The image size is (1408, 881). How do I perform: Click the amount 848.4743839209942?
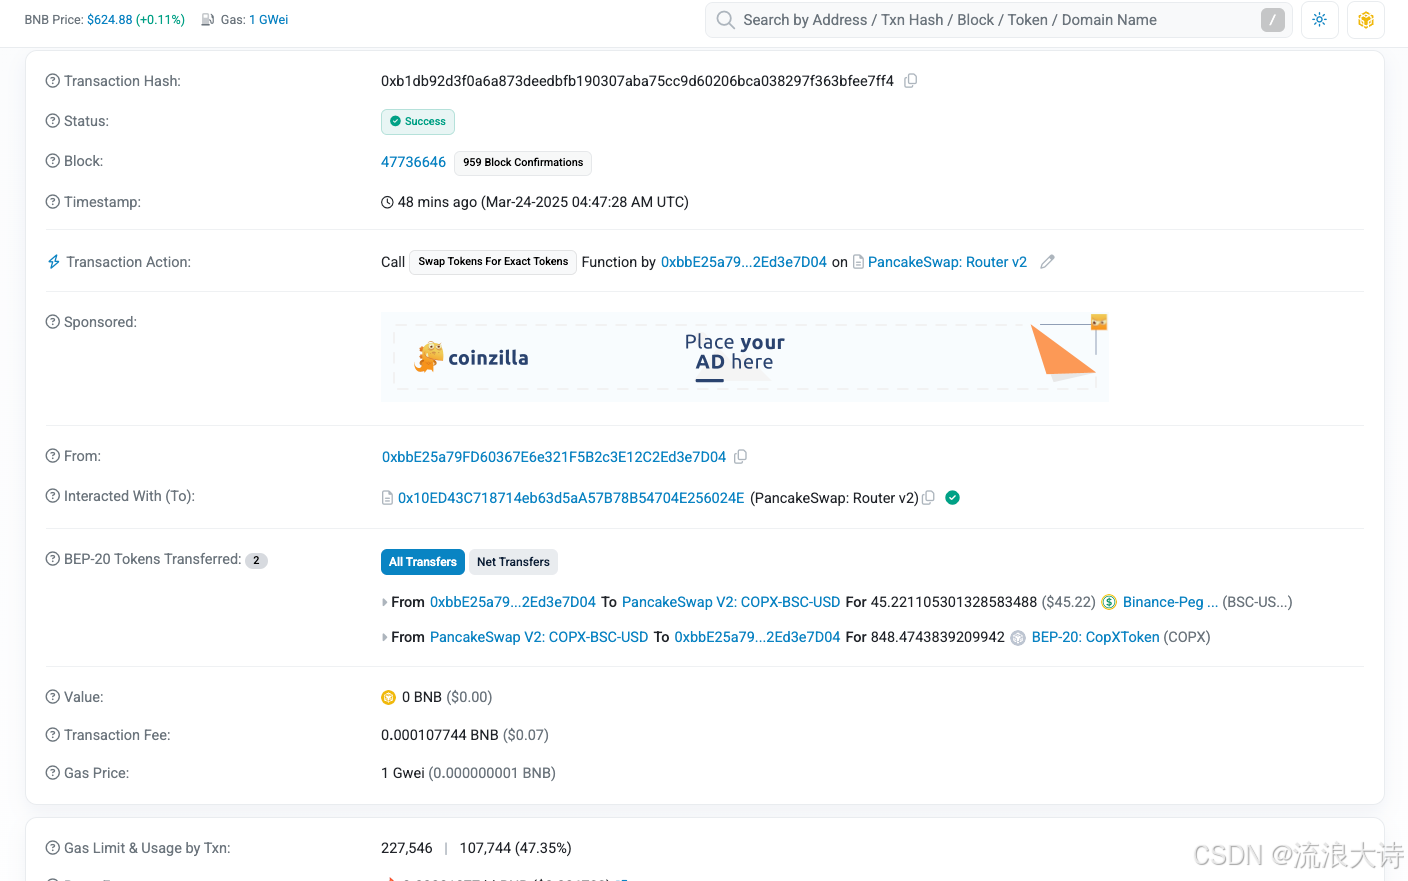[x=938, y=637]
